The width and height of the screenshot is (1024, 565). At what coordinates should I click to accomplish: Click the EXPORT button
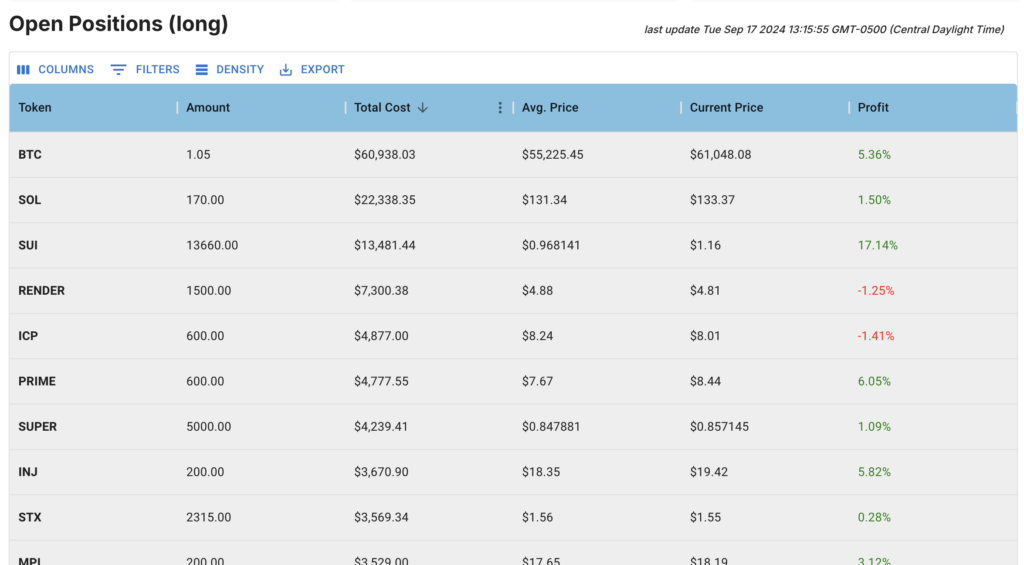click(312, 69)
